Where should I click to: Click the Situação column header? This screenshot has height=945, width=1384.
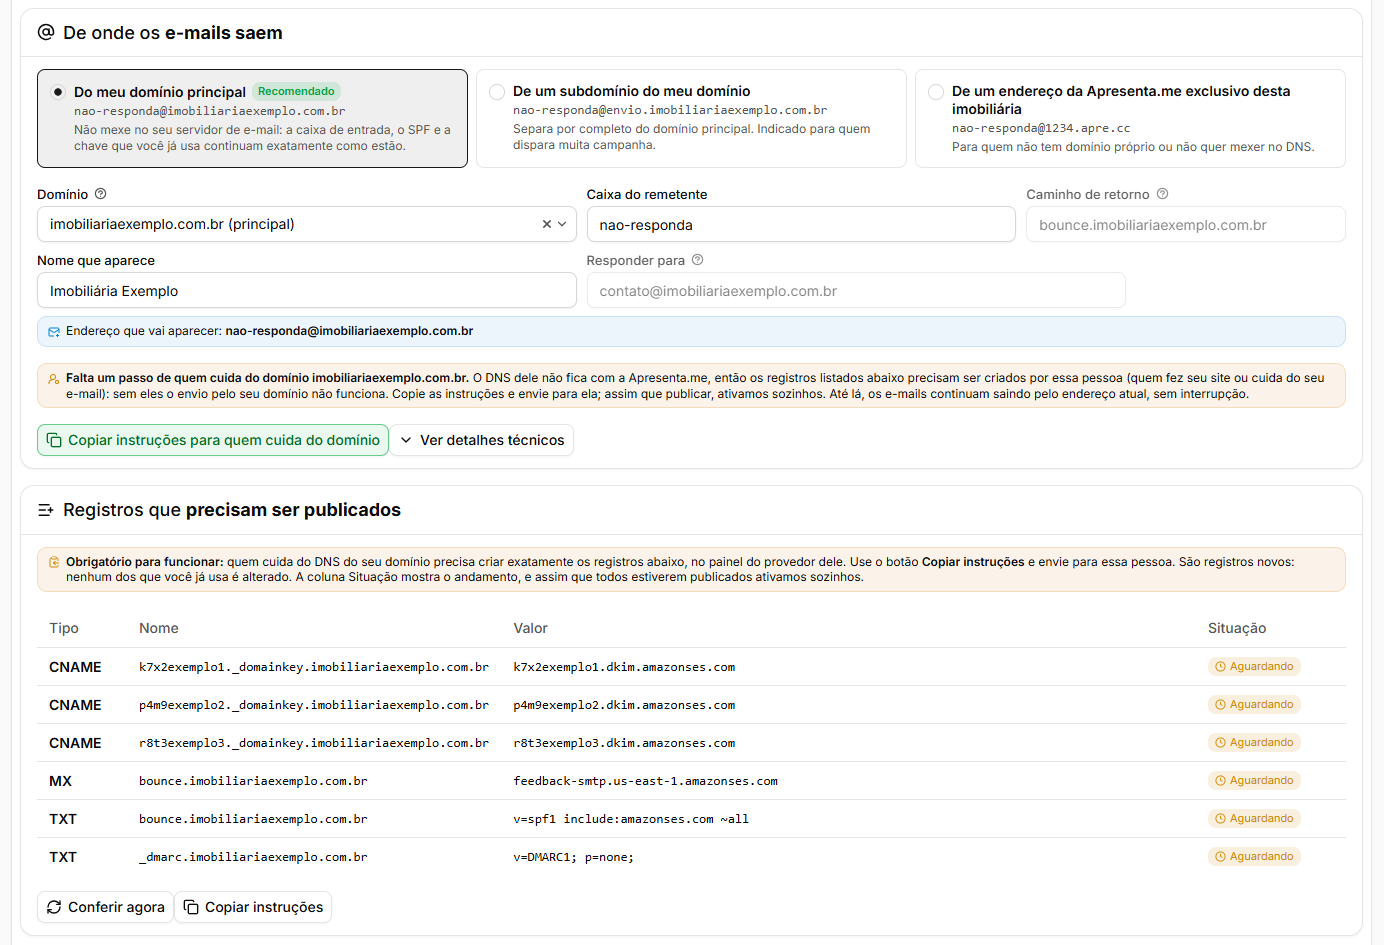1237,628
